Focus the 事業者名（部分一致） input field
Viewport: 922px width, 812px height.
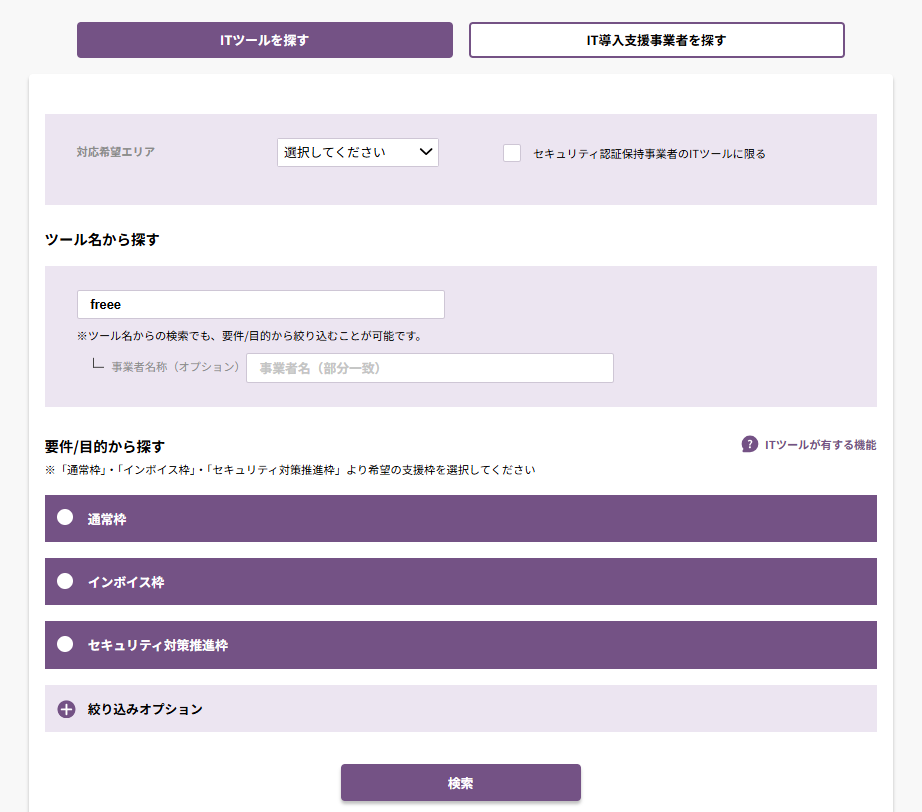(x=429, y=368)
